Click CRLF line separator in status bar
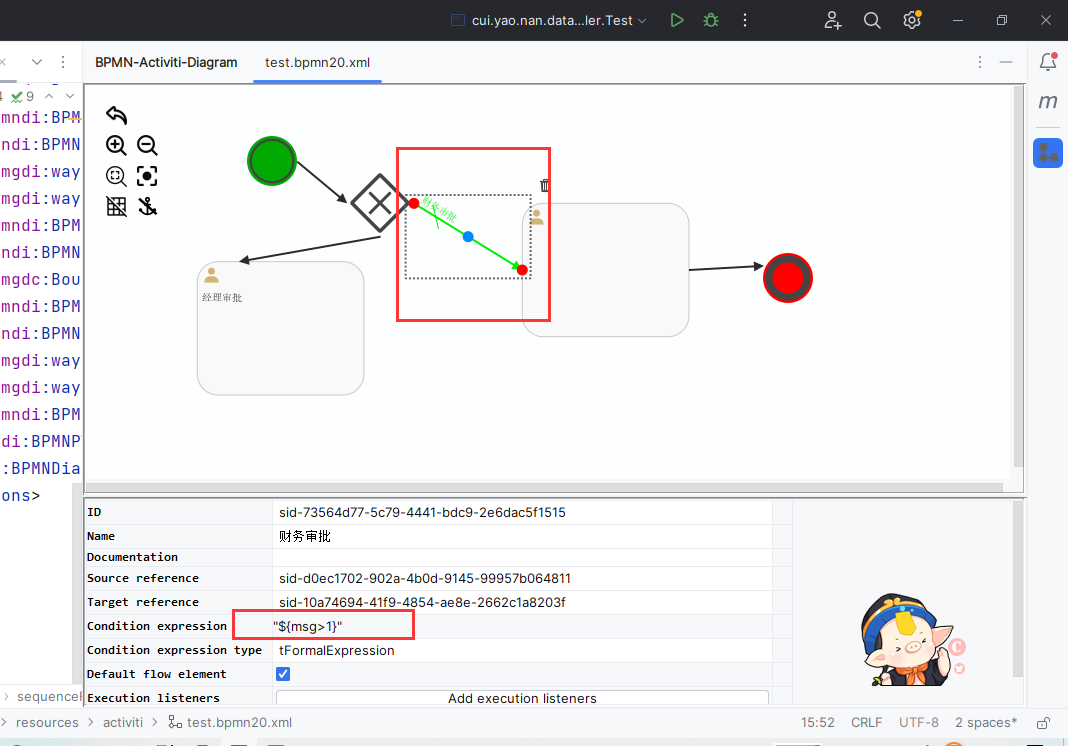Image resolution: width=1068 pixels, height=746 pixels. 866,723
